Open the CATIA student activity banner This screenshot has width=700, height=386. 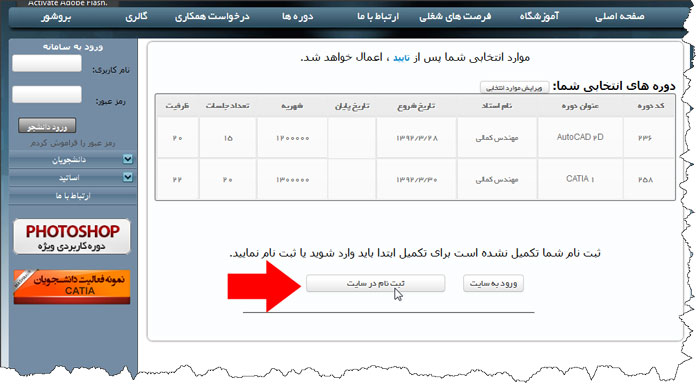[x=72, y=286]
